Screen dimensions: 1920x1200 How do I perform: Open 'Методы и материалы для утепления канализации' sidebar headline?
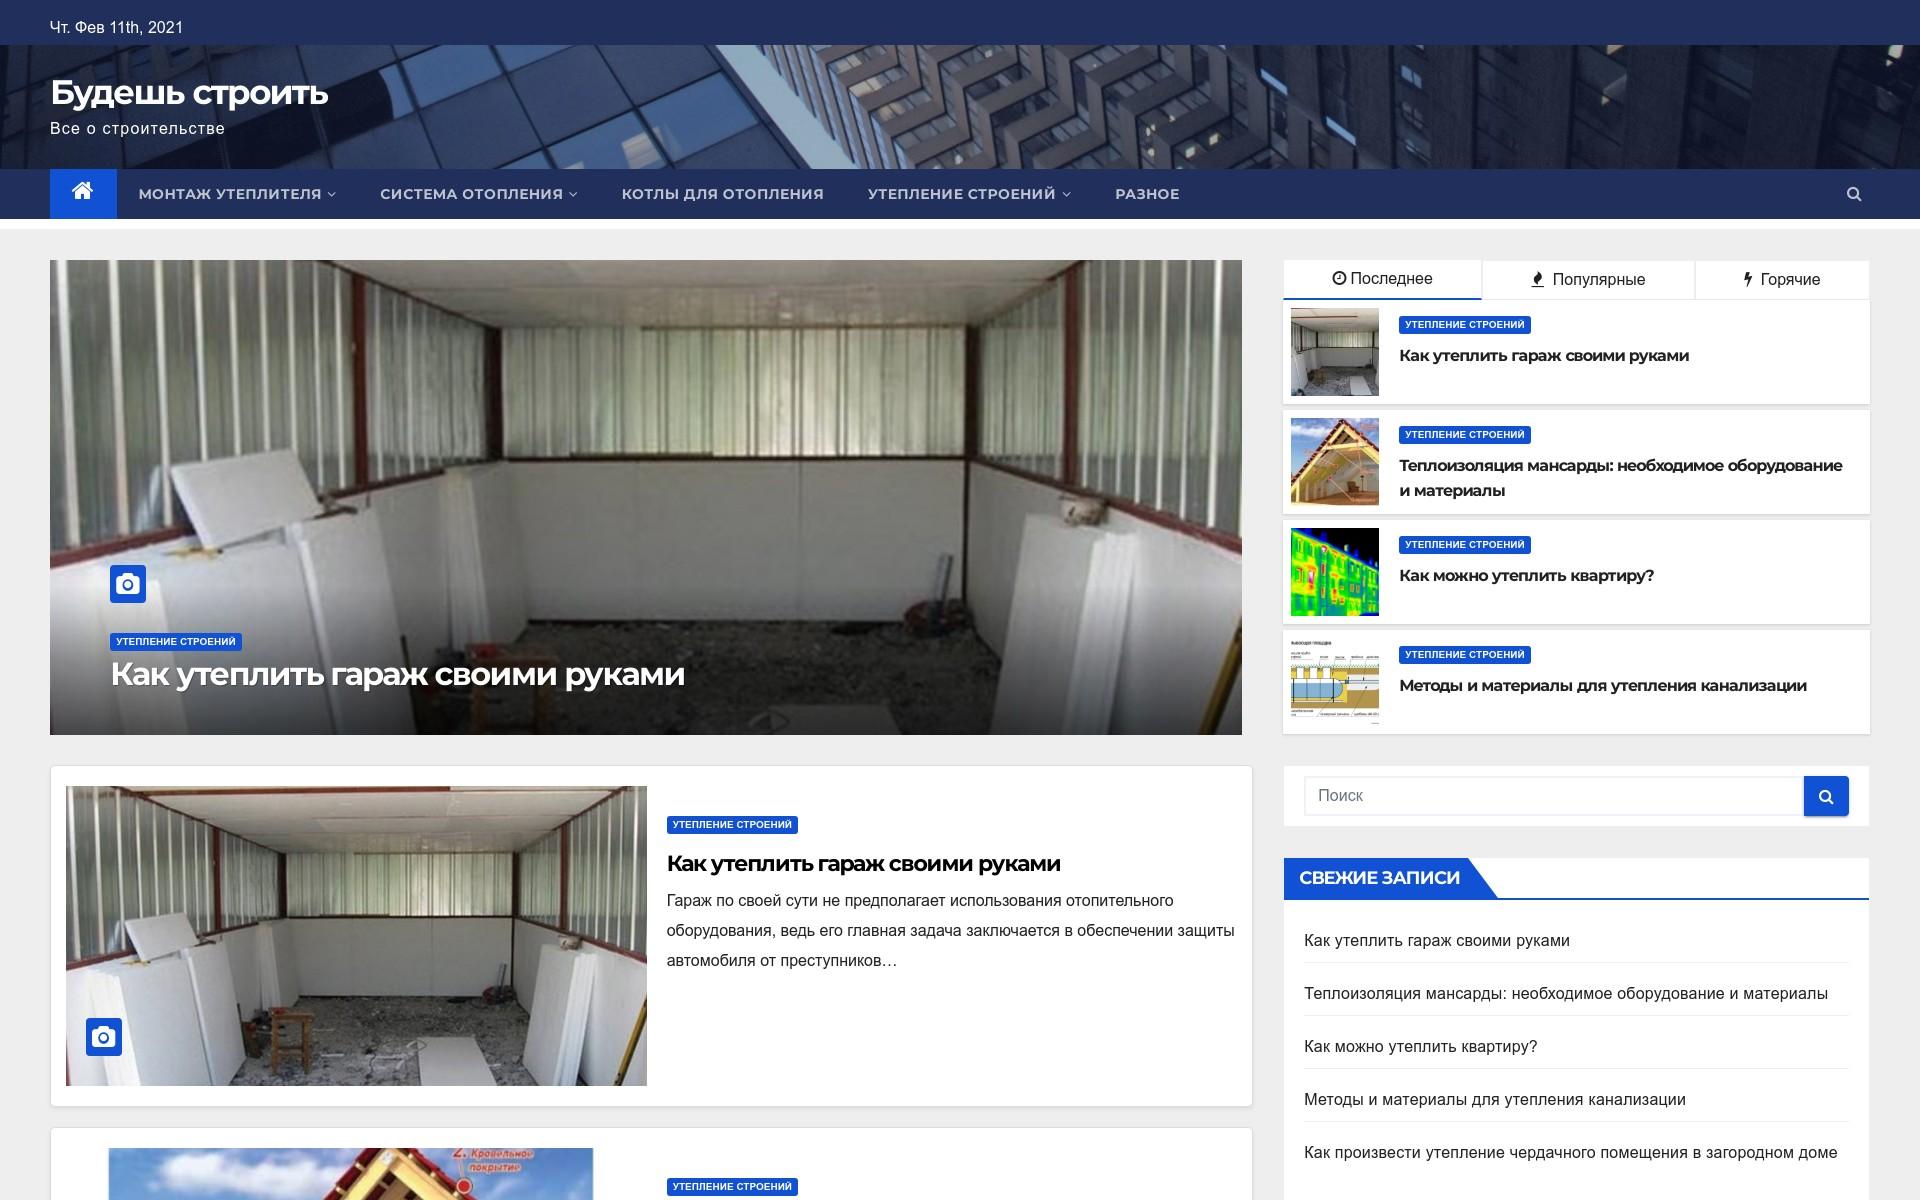tap(1602, 686)
